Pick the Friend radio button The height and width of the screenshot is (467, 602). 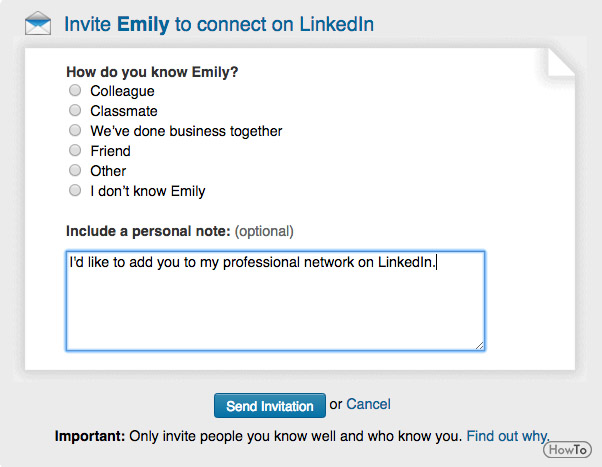tap(75, 150)
